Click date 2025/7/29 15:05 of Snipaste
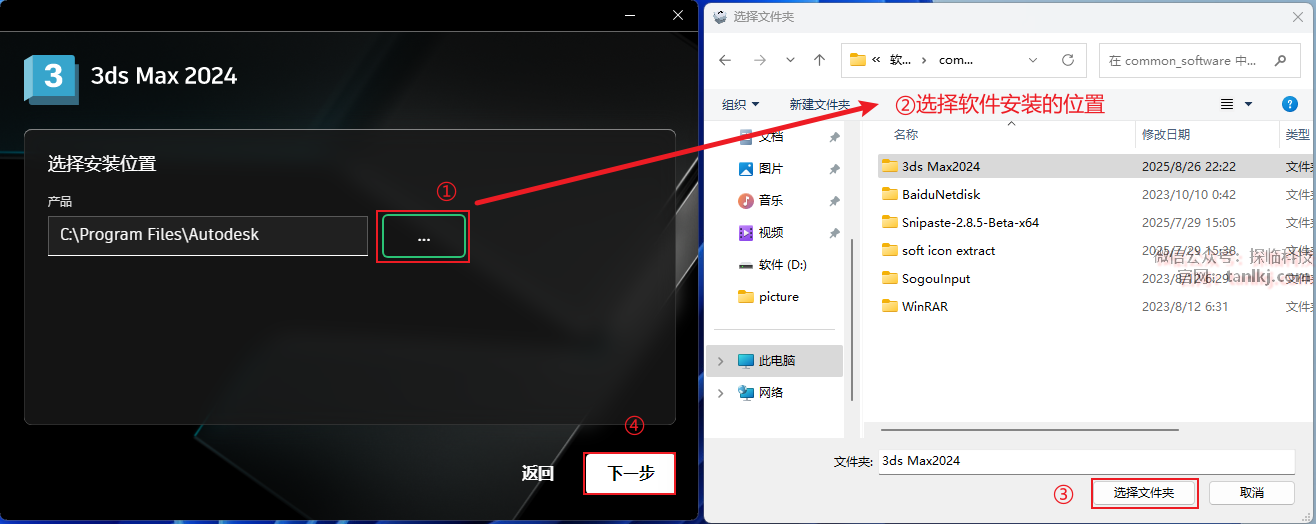 click(1188, 222)
